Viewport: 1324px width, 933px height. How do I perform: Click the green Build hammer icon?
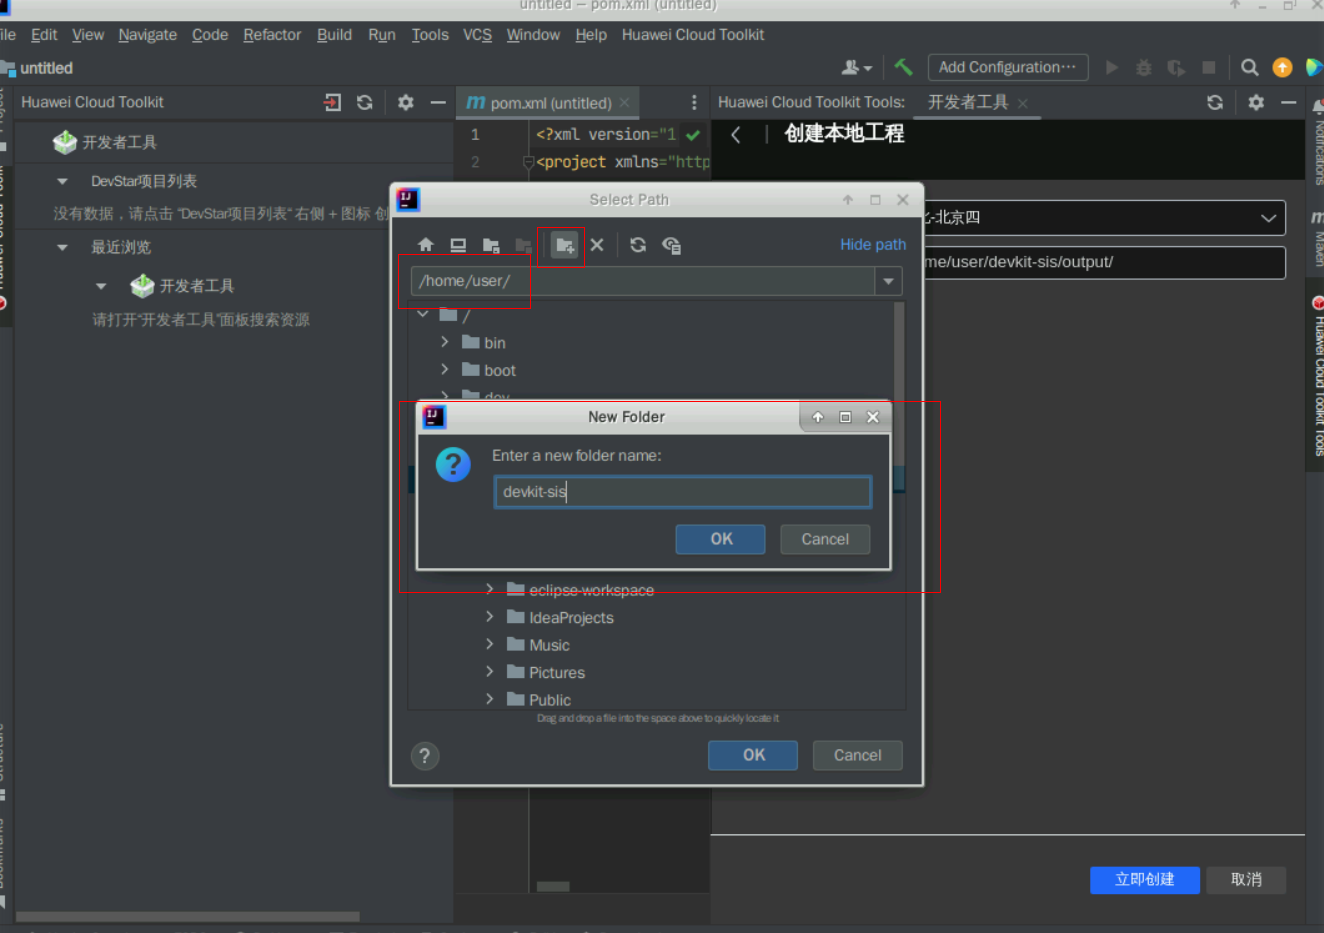click(x=904, y=67)
